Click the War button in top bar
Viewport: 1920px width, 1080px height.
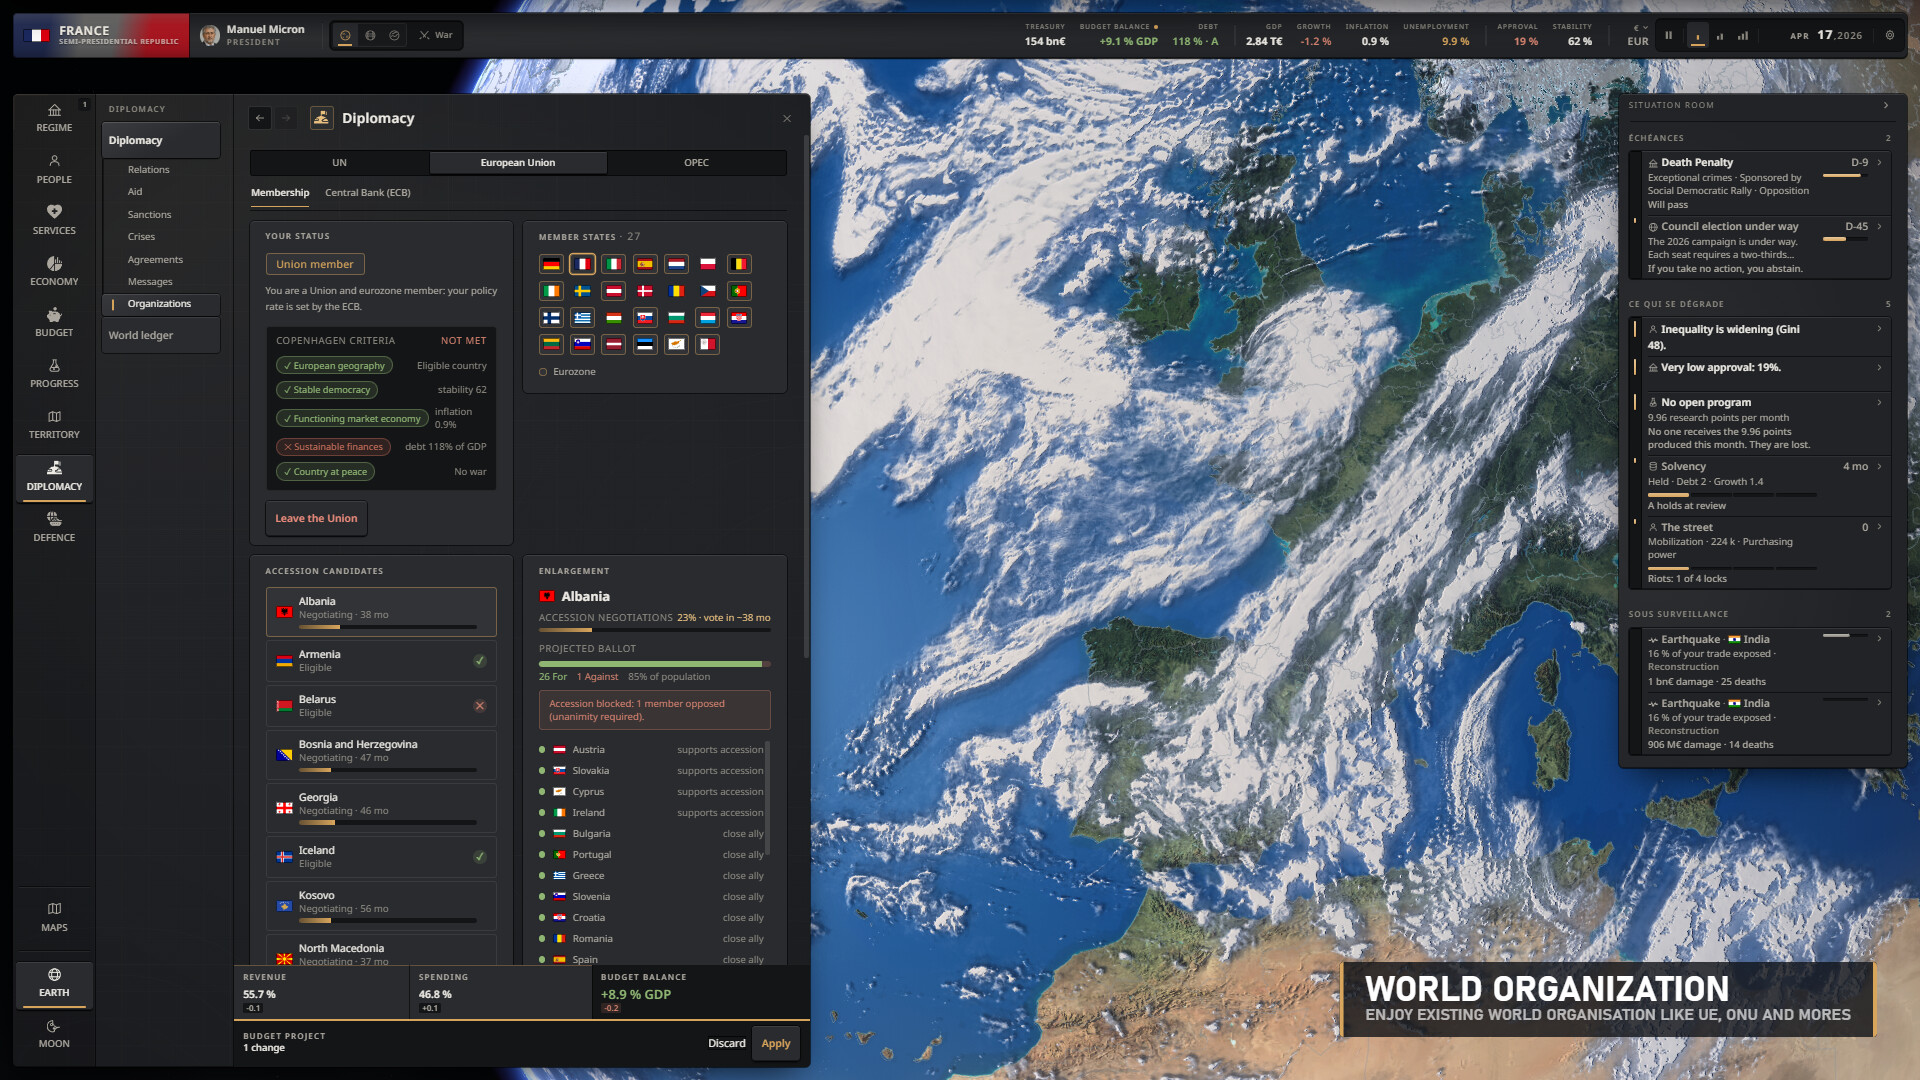click(436, 35)
